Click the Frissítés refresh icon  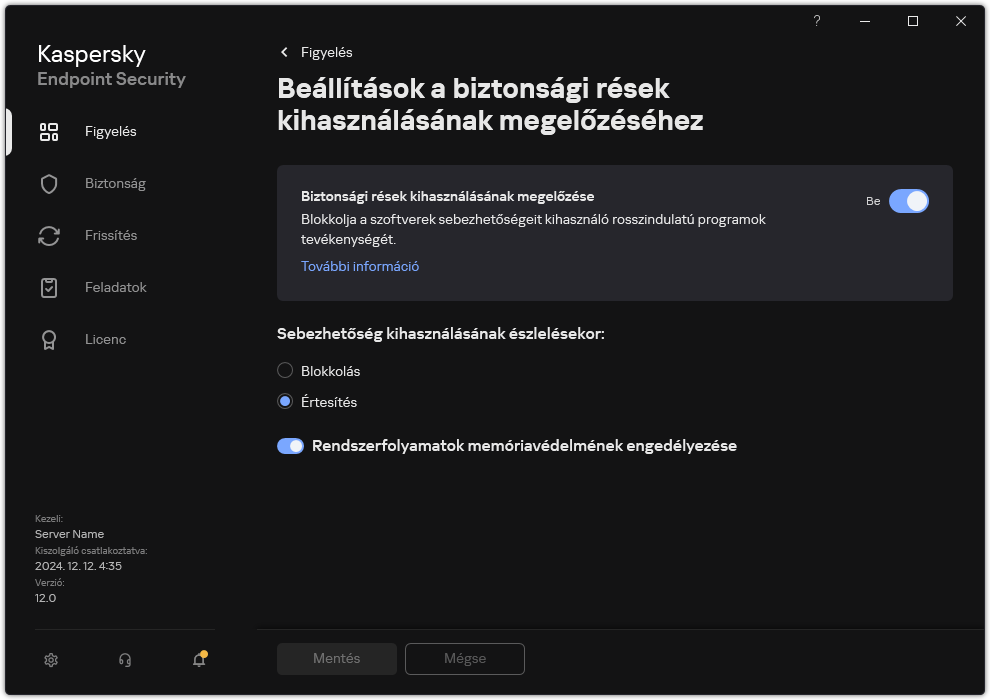pyautogui.click(x=49, y=235)
